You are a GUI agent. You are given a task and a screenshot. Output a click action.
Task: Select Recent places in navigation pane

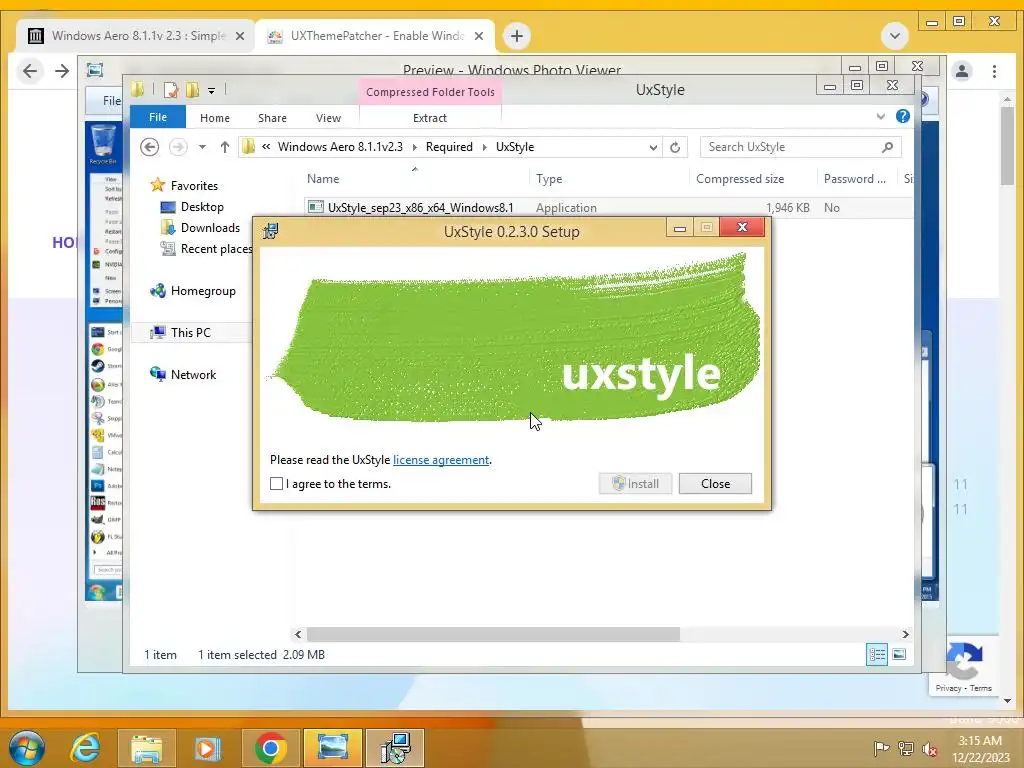(206, 249)
